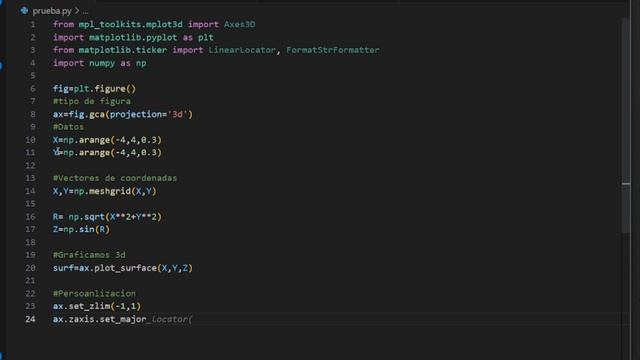Image resolution: width=640 pixels, height=360 pixels.
Task: Click the minimap position marker near scrollbar
Action: 626,184
